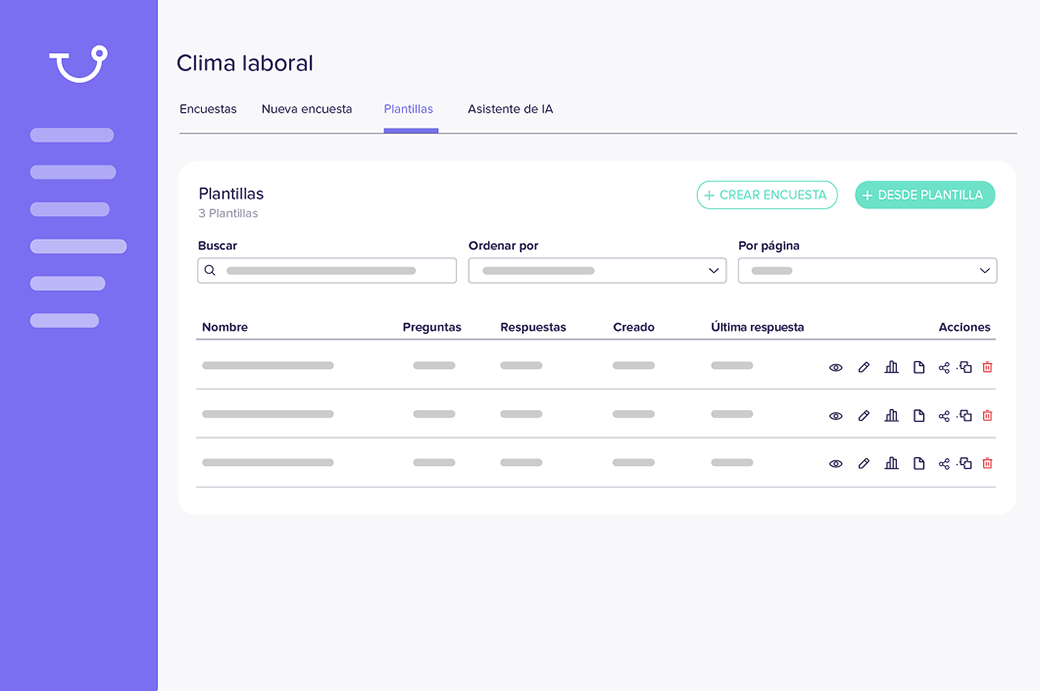Share the second template via the share icon

[944, 416]
